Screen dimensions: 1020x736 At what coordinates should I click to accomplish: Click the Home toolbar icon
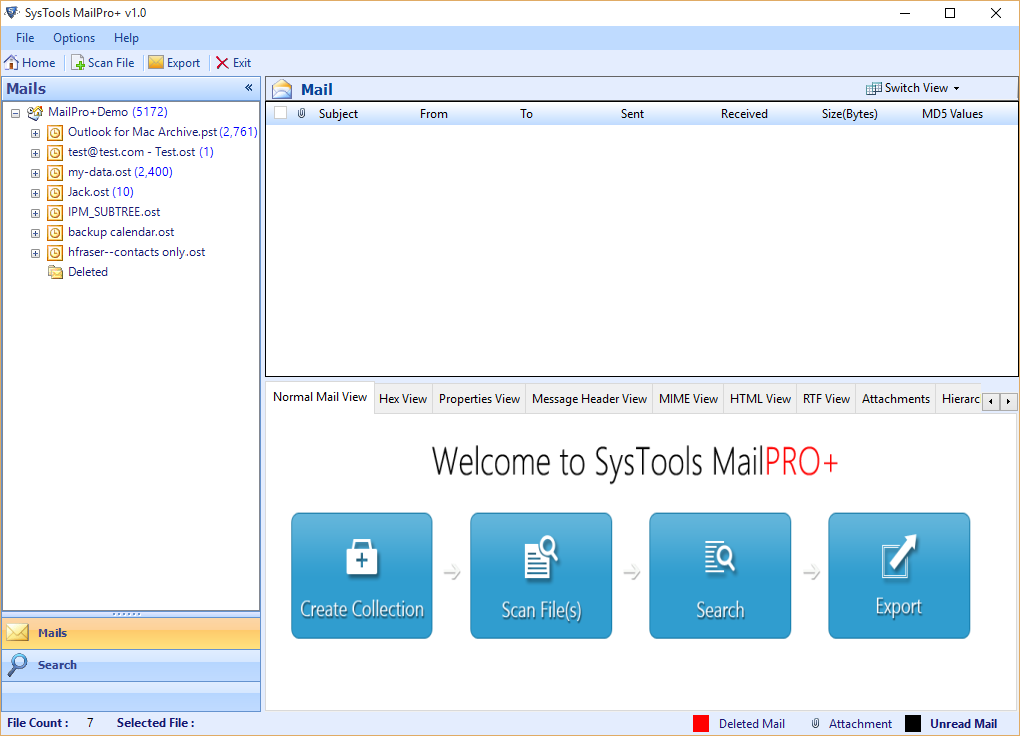pos(11,62)
